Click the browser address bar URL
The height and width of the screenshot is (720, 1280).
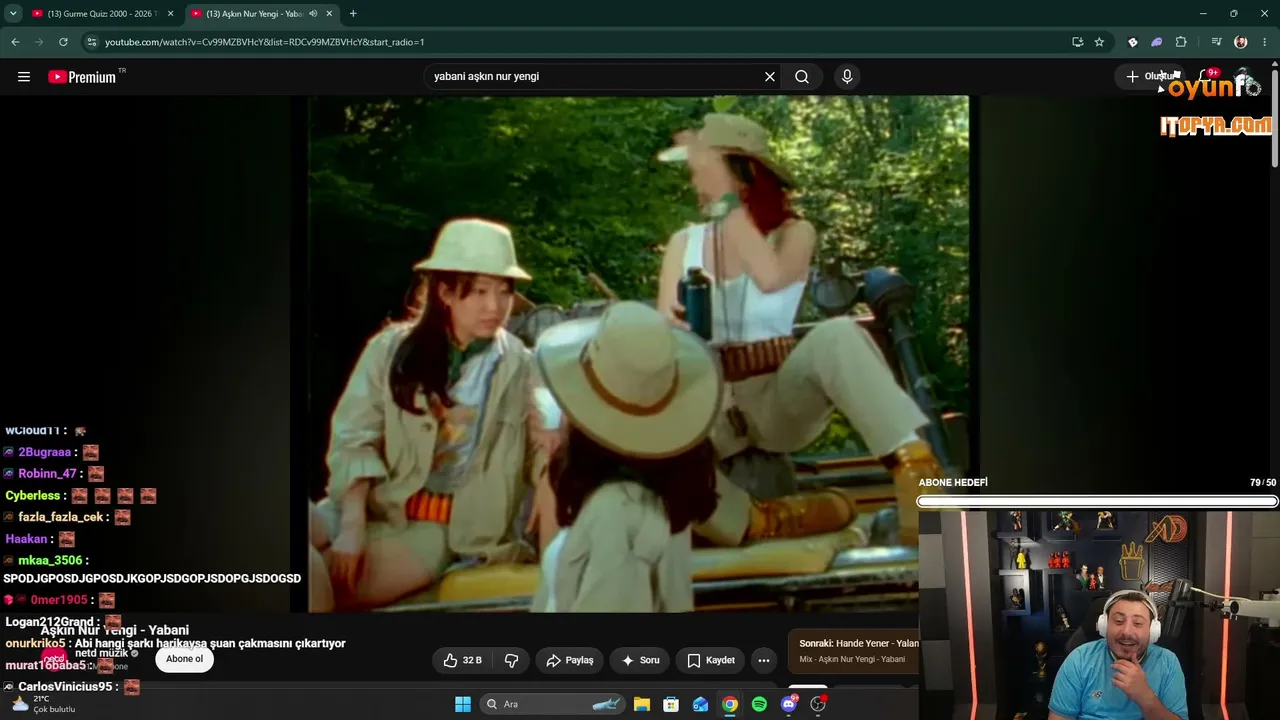[x=265, y=42]
